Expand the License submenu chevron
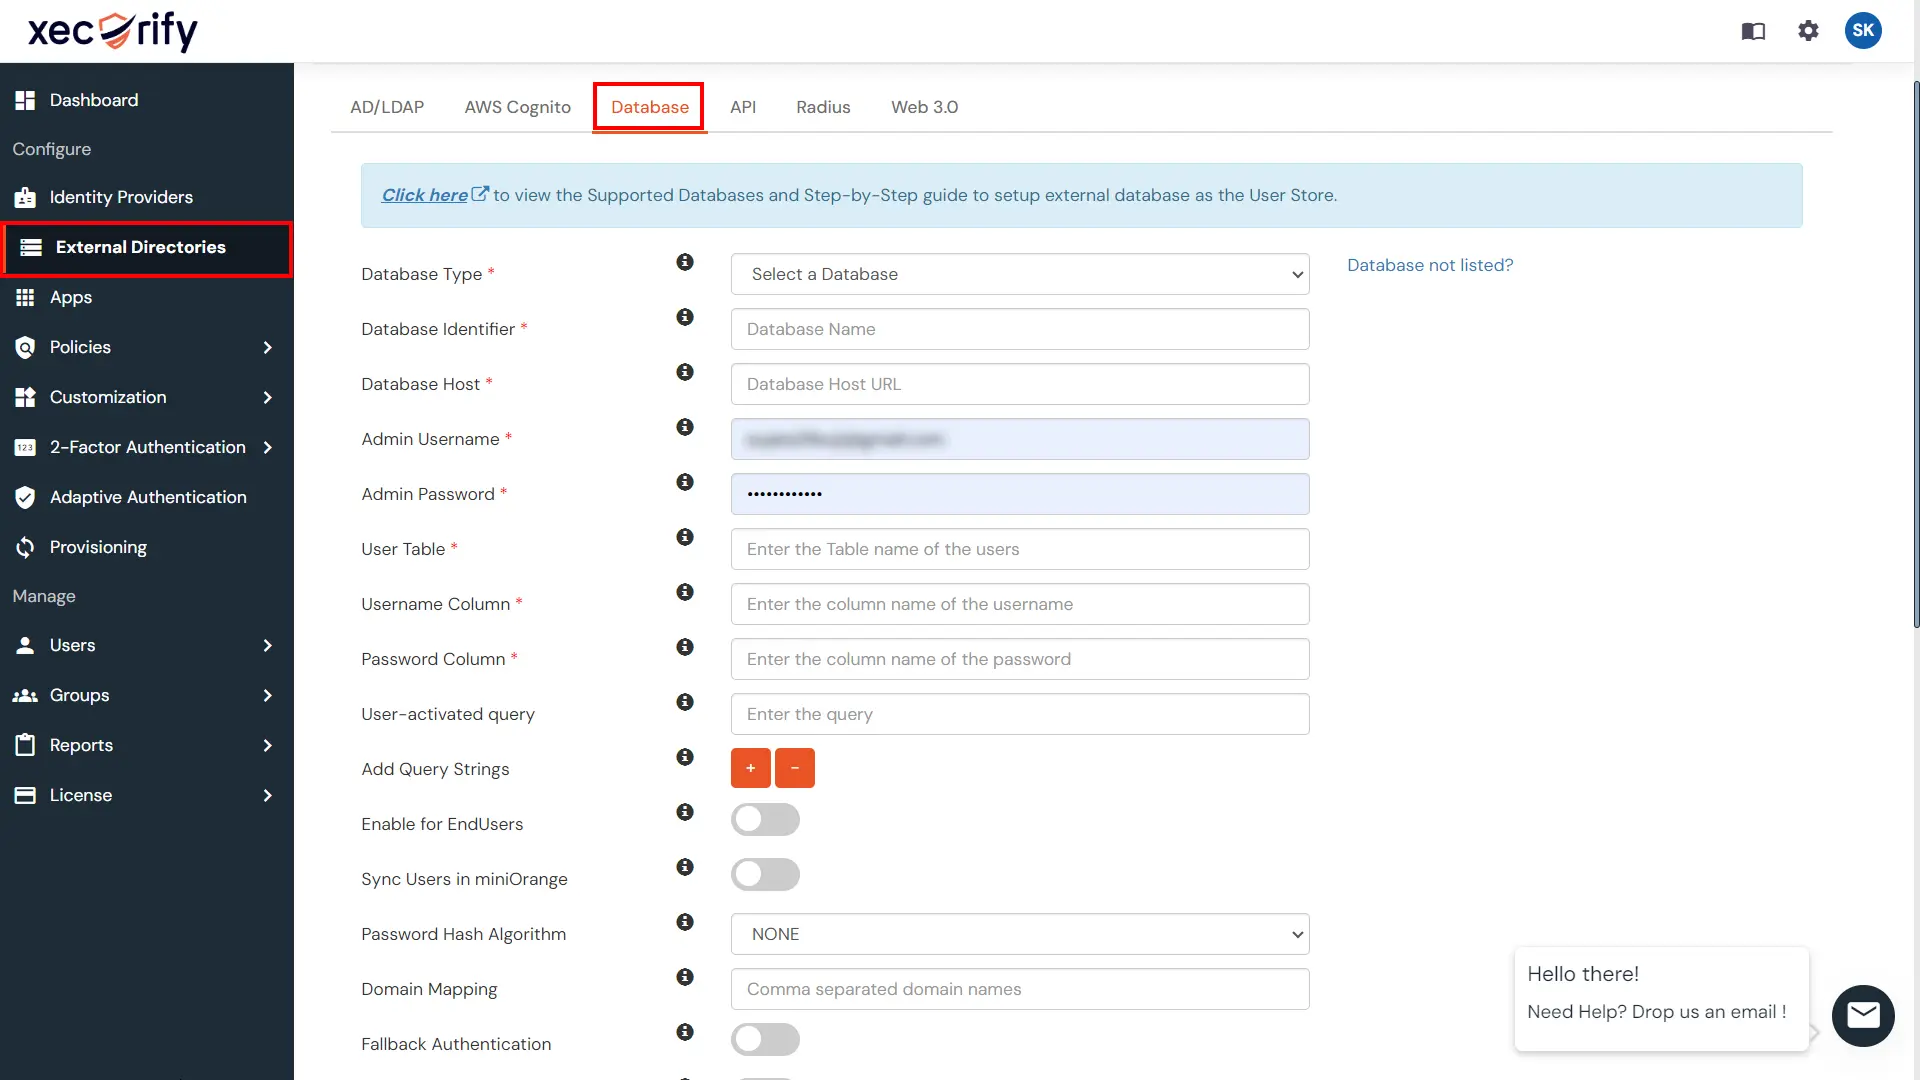Image resolution: width=1920 pixels, height=1080 pixels. point(267,795)
